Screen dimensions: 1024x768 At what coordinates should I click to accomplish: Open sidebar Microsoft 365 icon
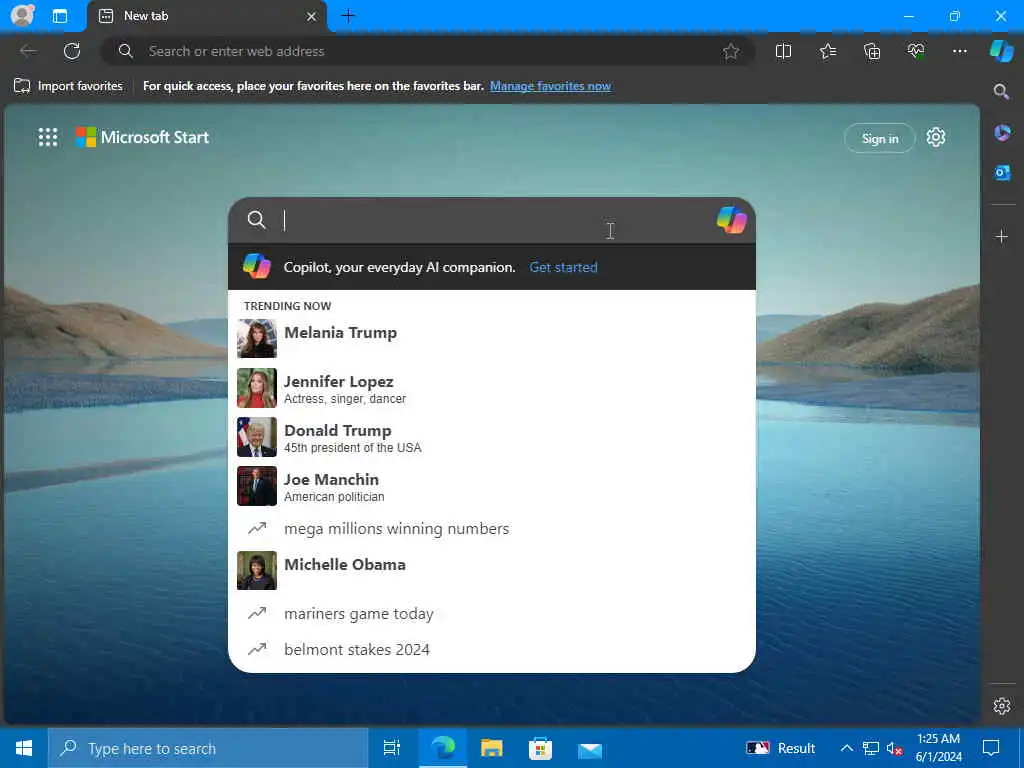[1002, 133]
